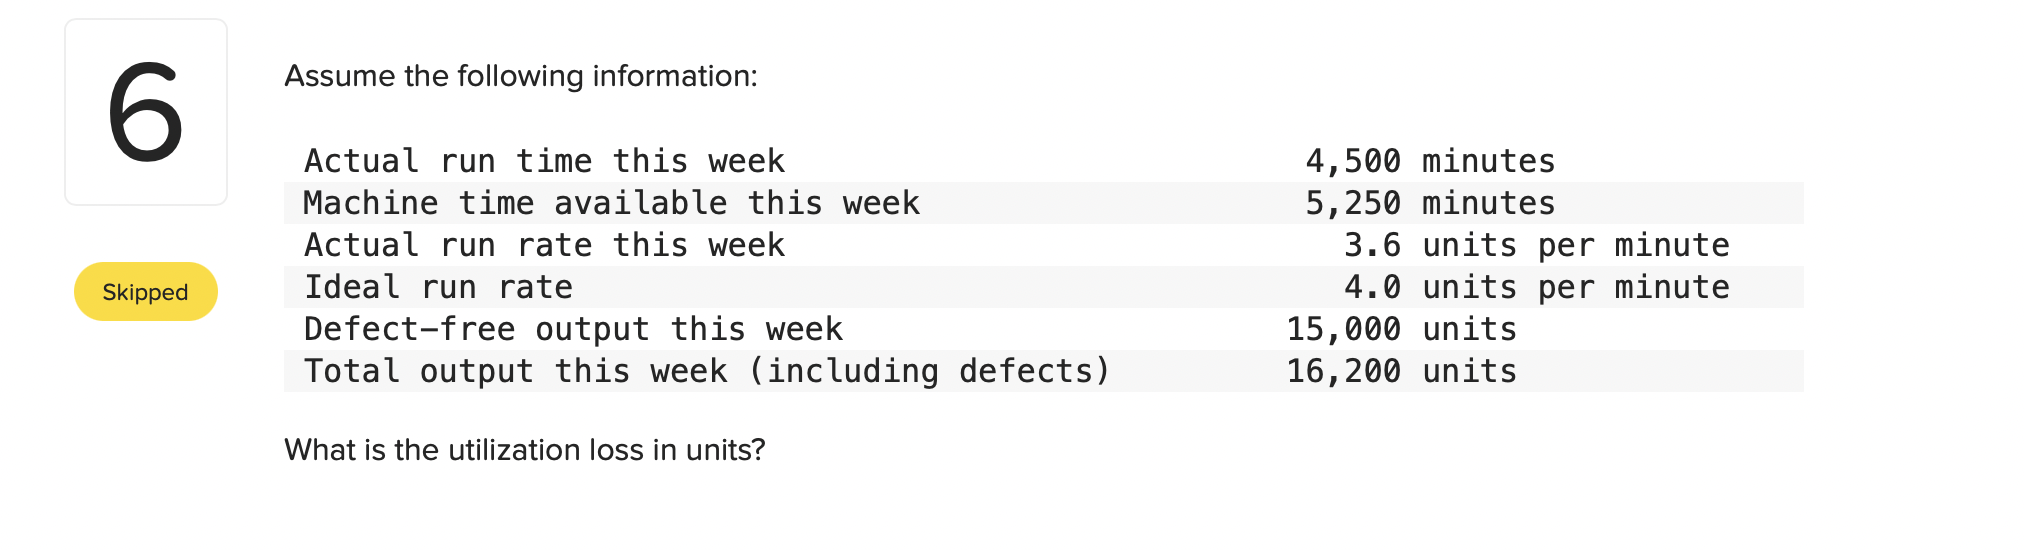Screen dimensions: 2024x550
Task: Click the 'Ideal run rate' row label
Action: [438, 287]
